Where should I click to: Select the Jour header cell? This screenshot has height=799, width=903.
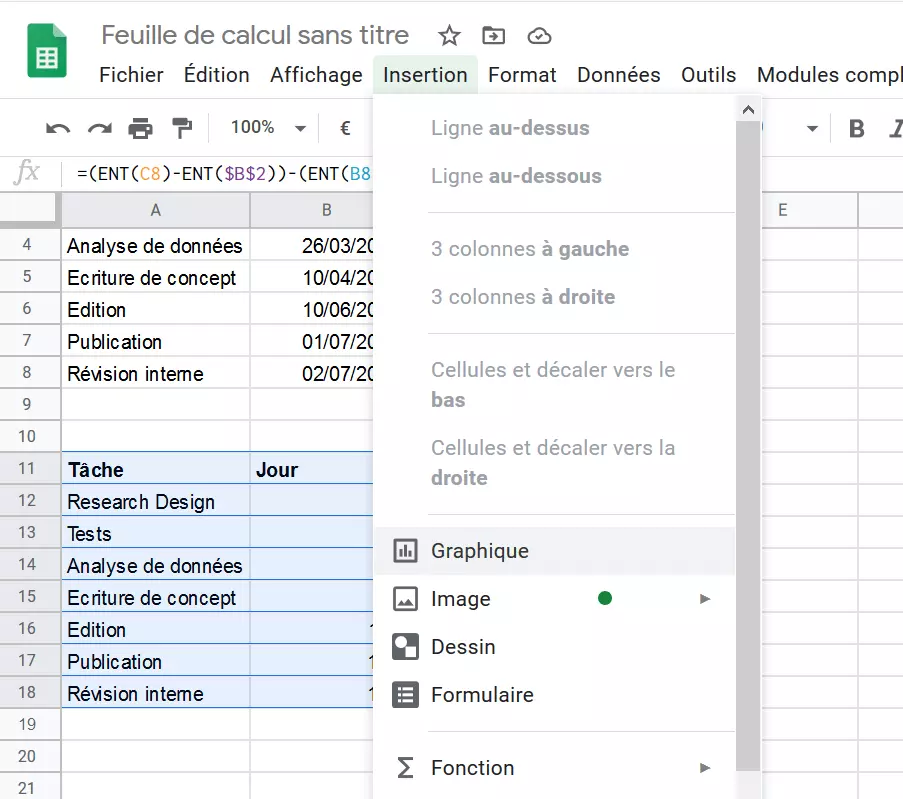point(312,469)
